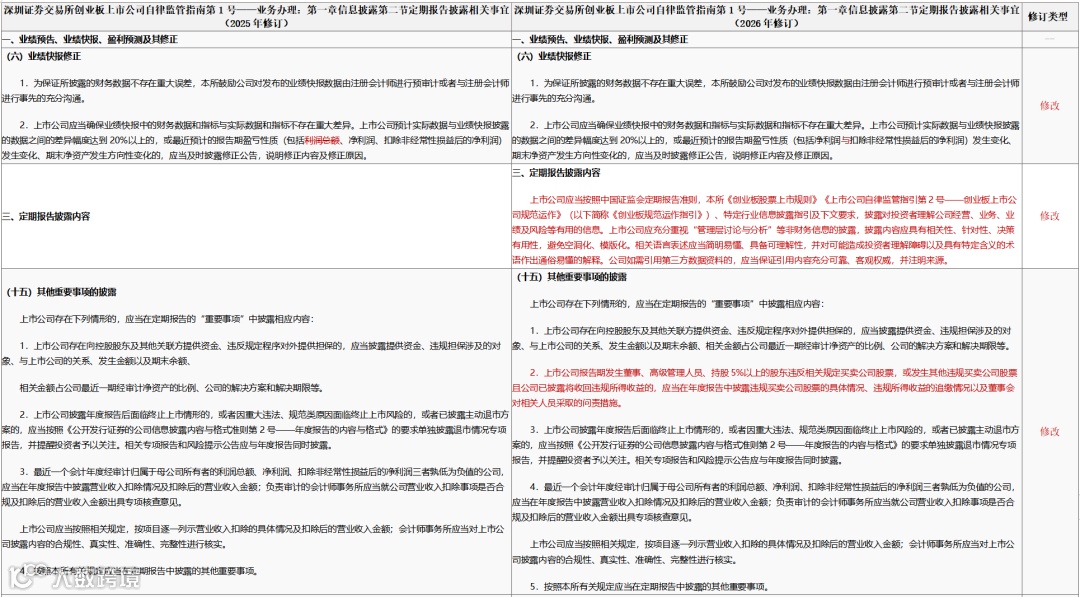Click the red paragraph "2. 上市公司报告期发生董事、高级管理人员"
This screenshot has height=597, width=1080.
767,388
